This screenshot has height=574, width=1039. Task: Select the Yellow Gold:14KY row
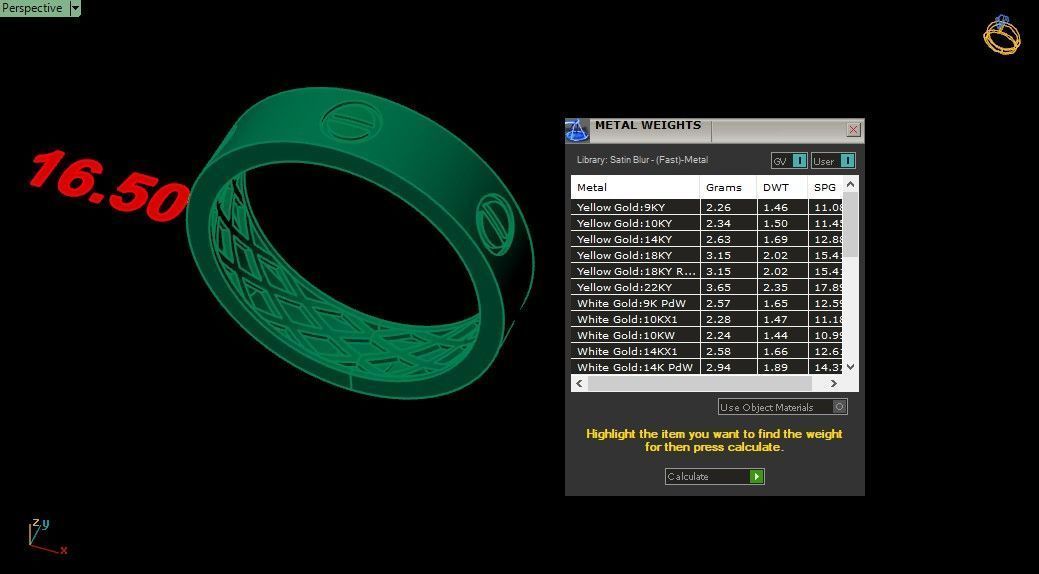point(706,239)
